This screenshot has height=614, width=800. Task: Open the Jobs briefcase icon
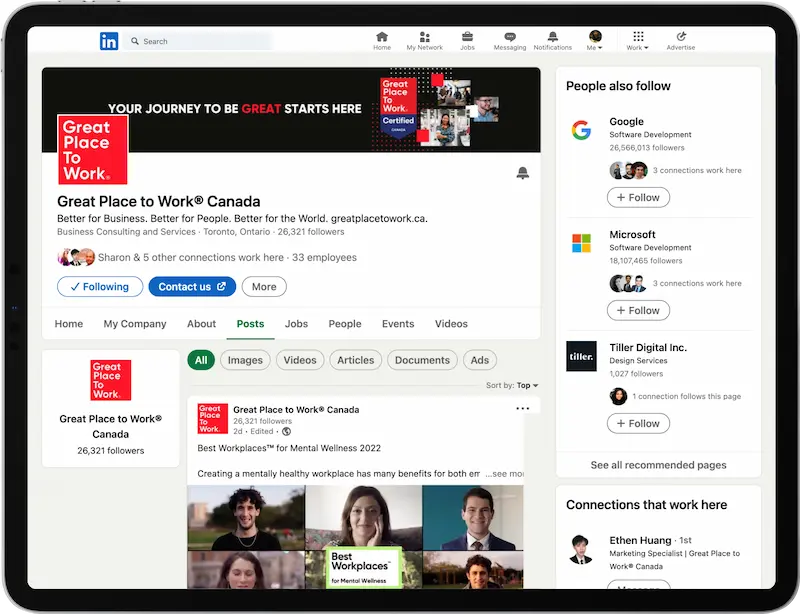tap(467, 41)
